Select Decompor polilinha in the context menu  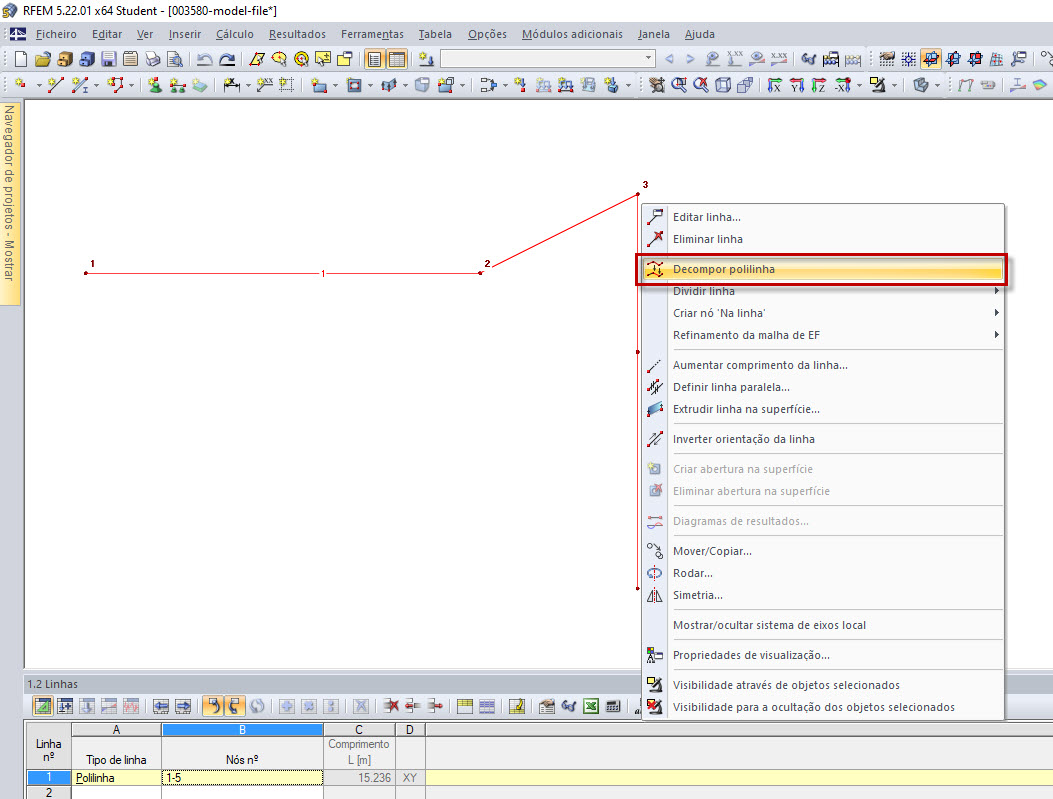[822, 269]
